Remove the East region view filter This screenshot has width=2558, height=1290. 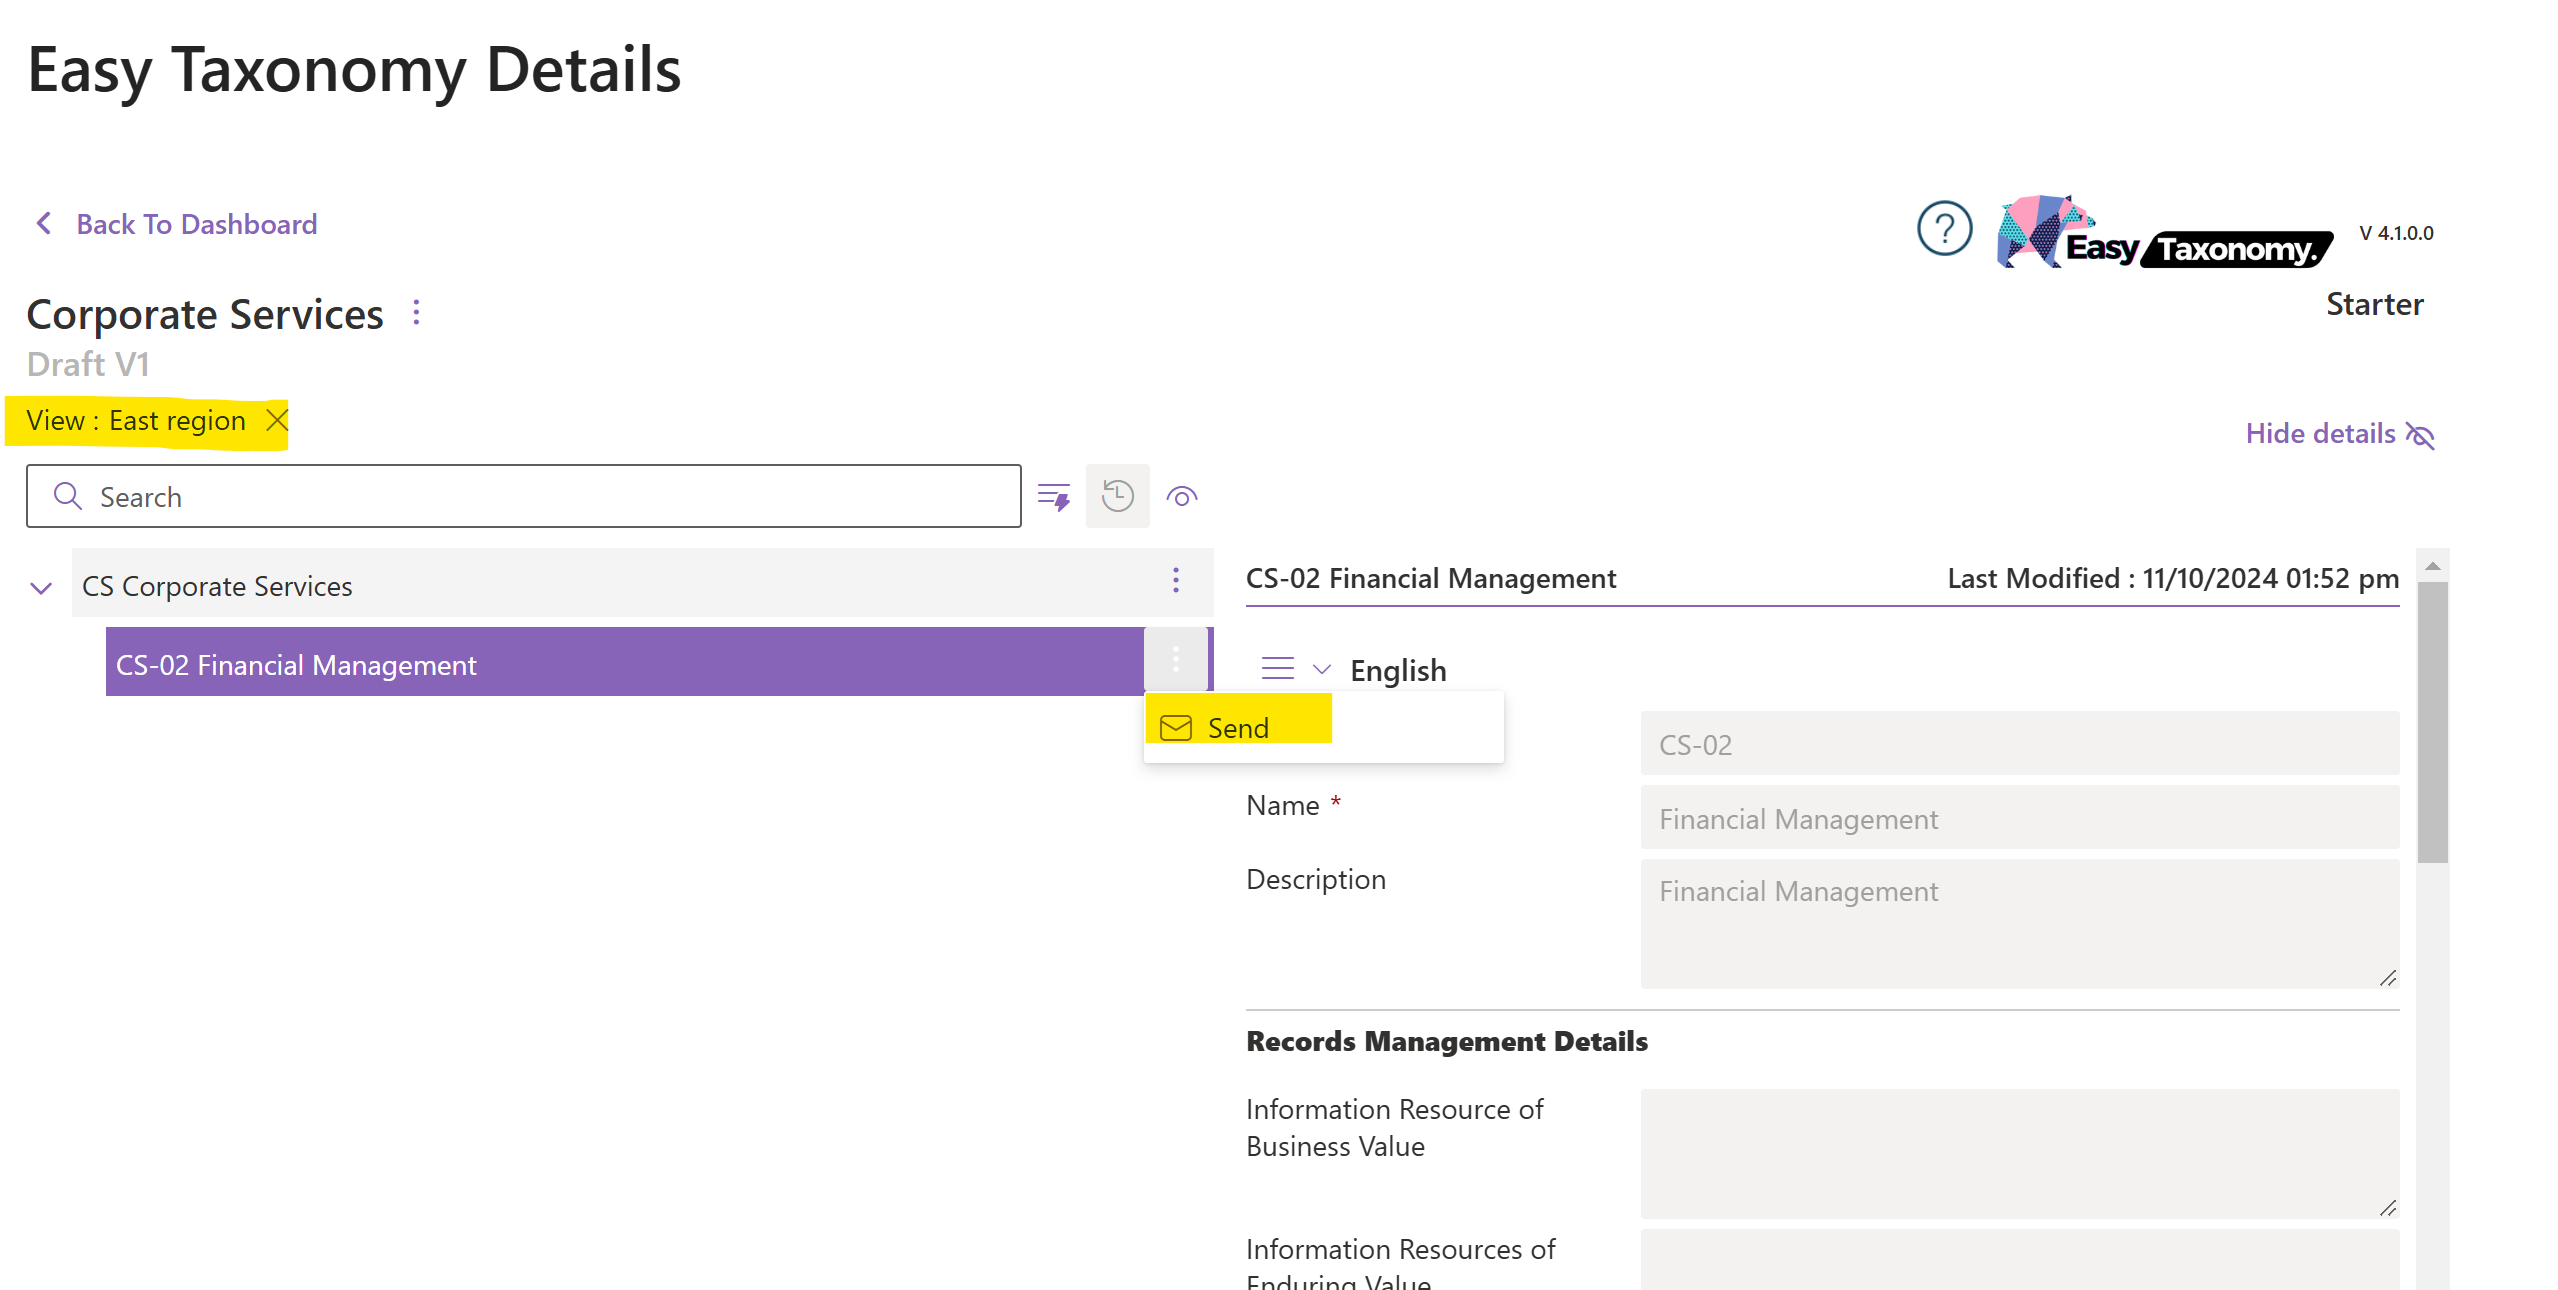pos(277,420)
